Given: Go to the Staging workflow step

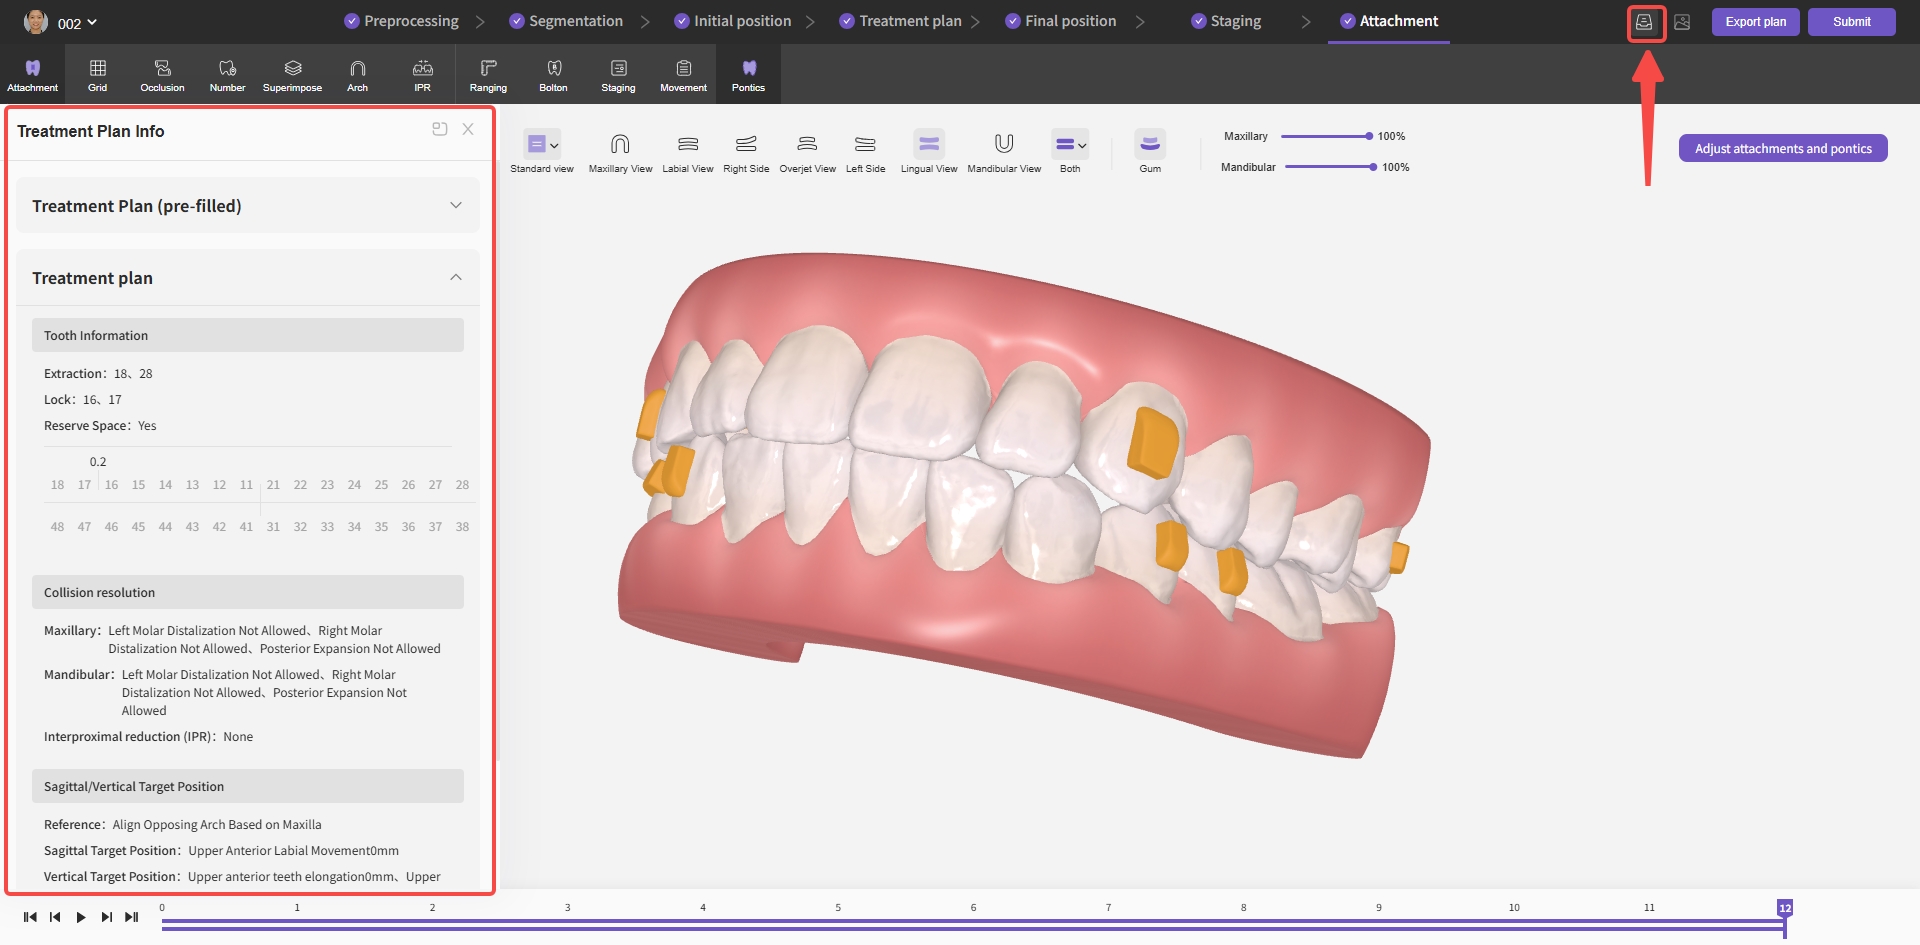Looking at the screenshot, I should (x=1226, y=21).
